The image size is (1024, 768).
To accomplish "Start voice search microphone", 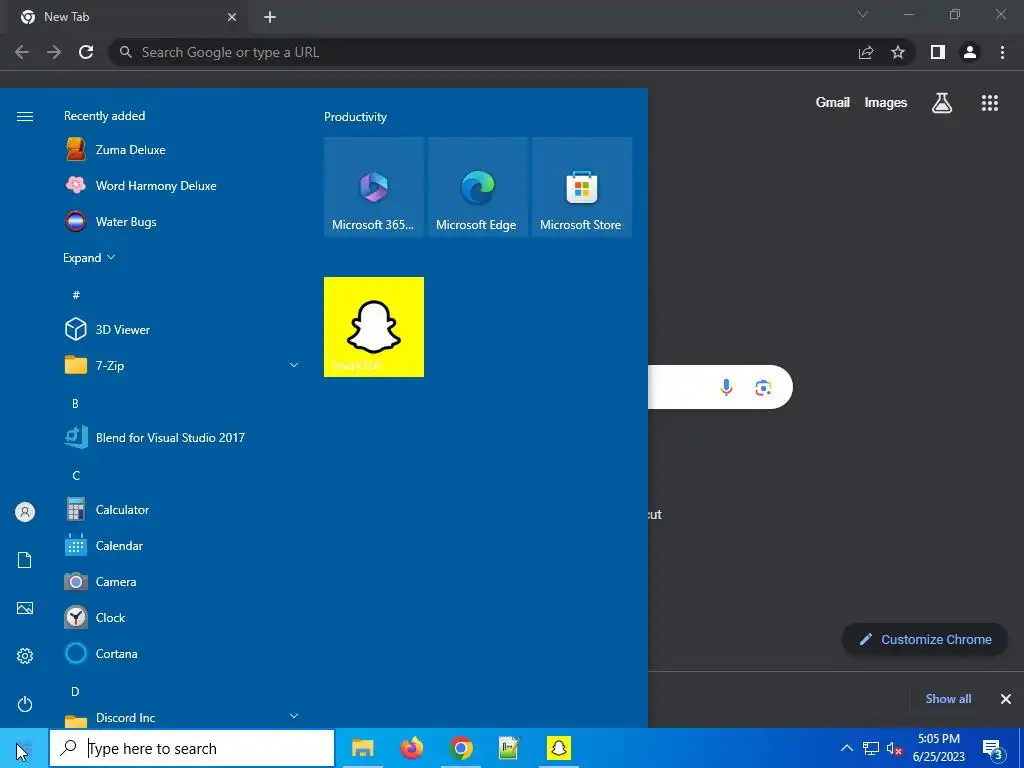I will pyautogui.click(x=726, y=387).
